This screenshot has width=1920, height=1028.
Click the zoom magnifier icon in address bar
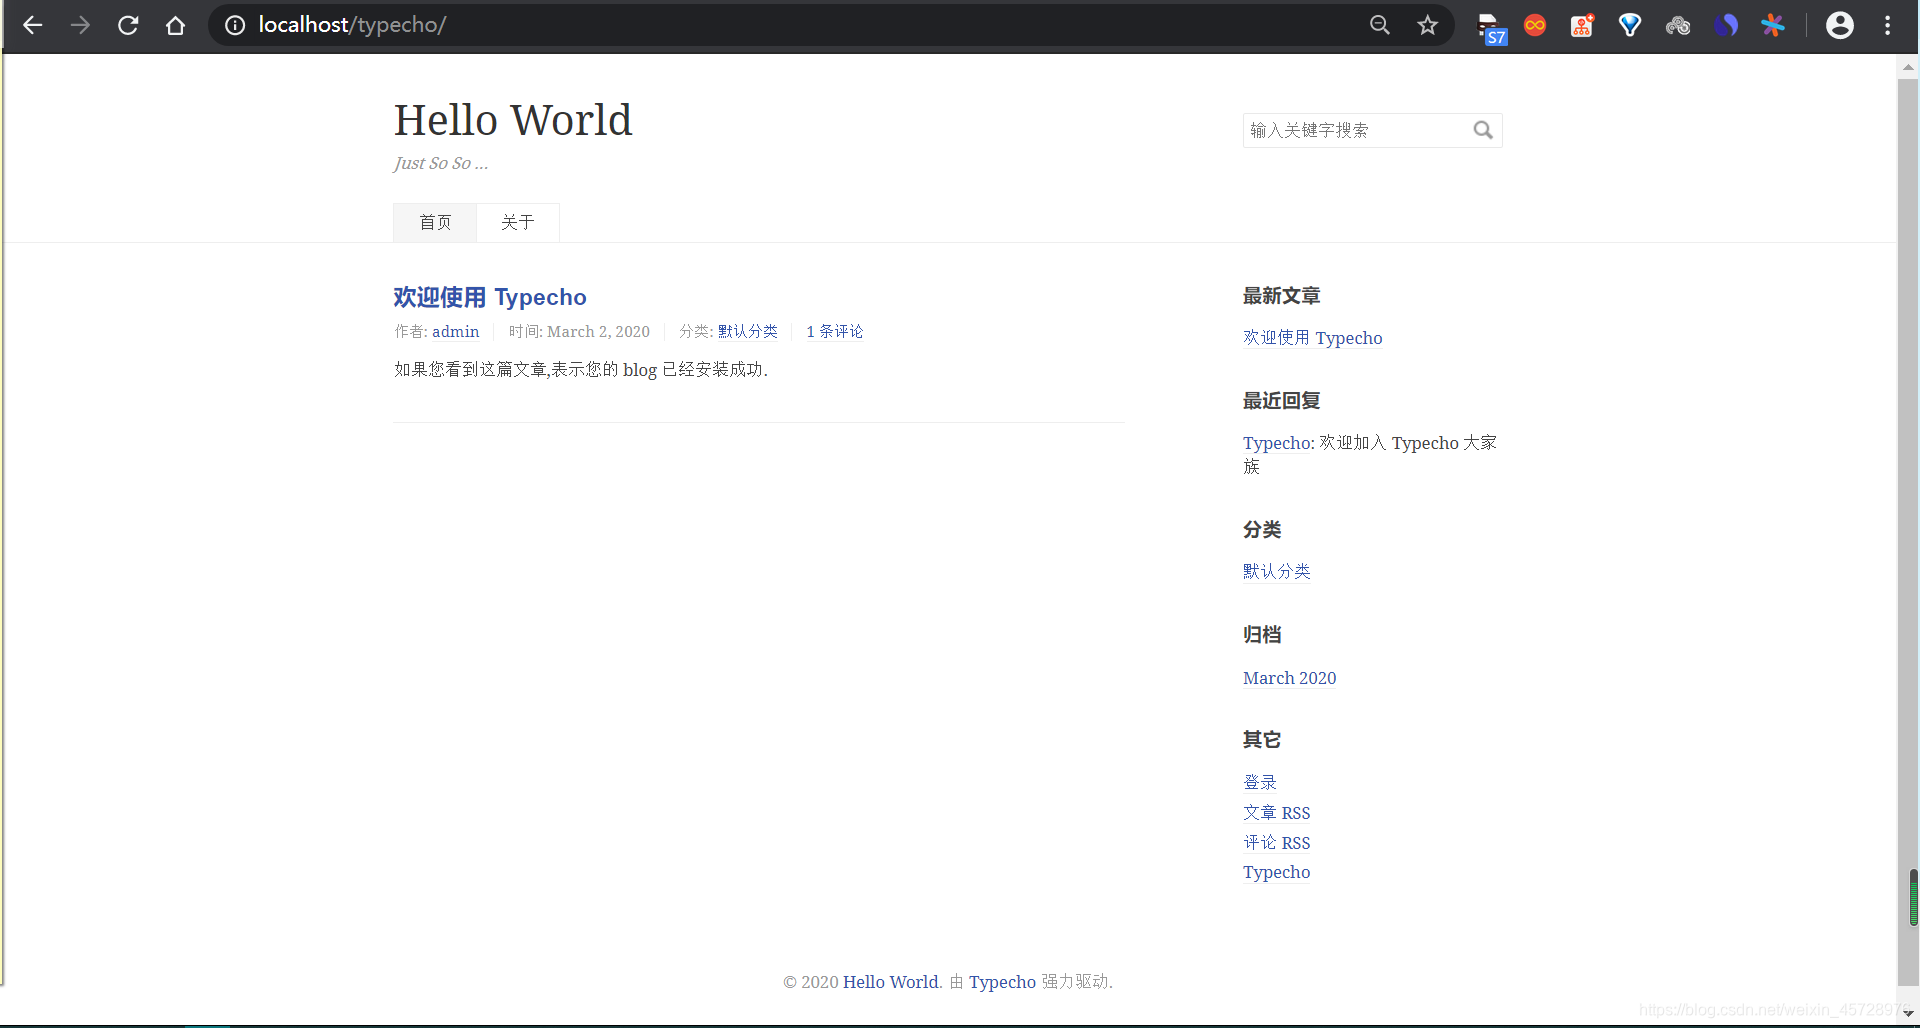coord(1380,25)
